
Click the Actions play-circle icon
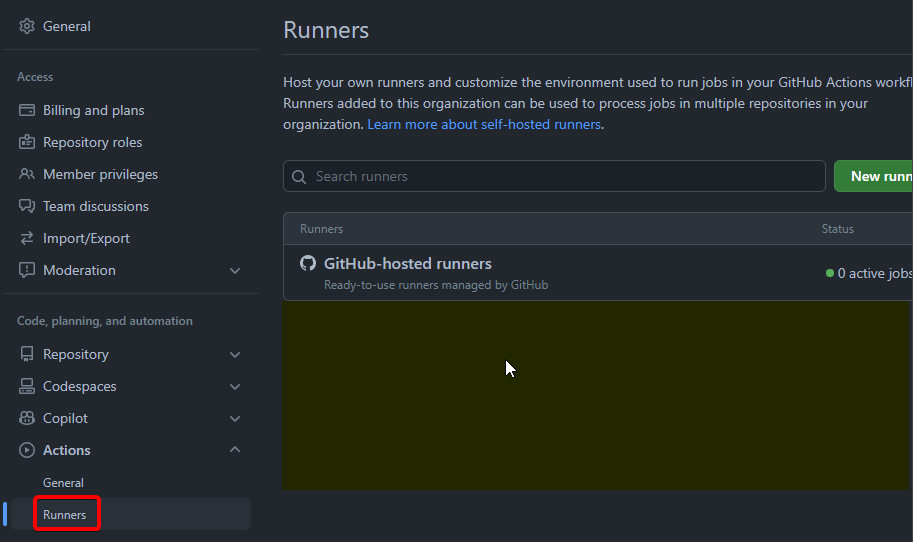(27, 450)
